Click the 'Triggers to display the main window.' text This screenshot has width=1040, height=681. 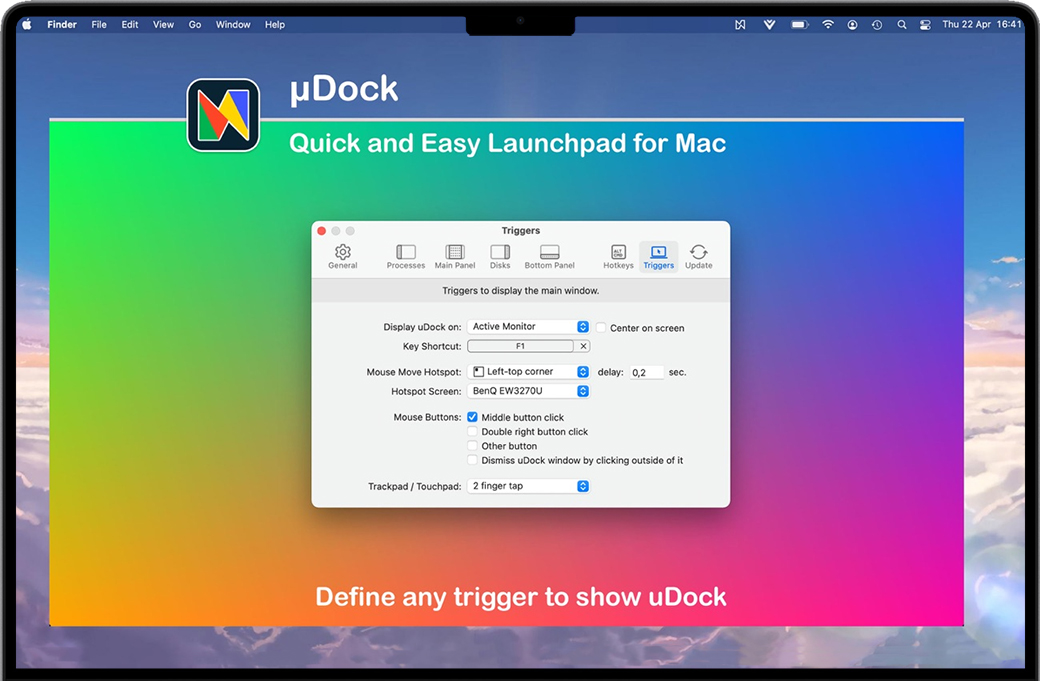521,290
